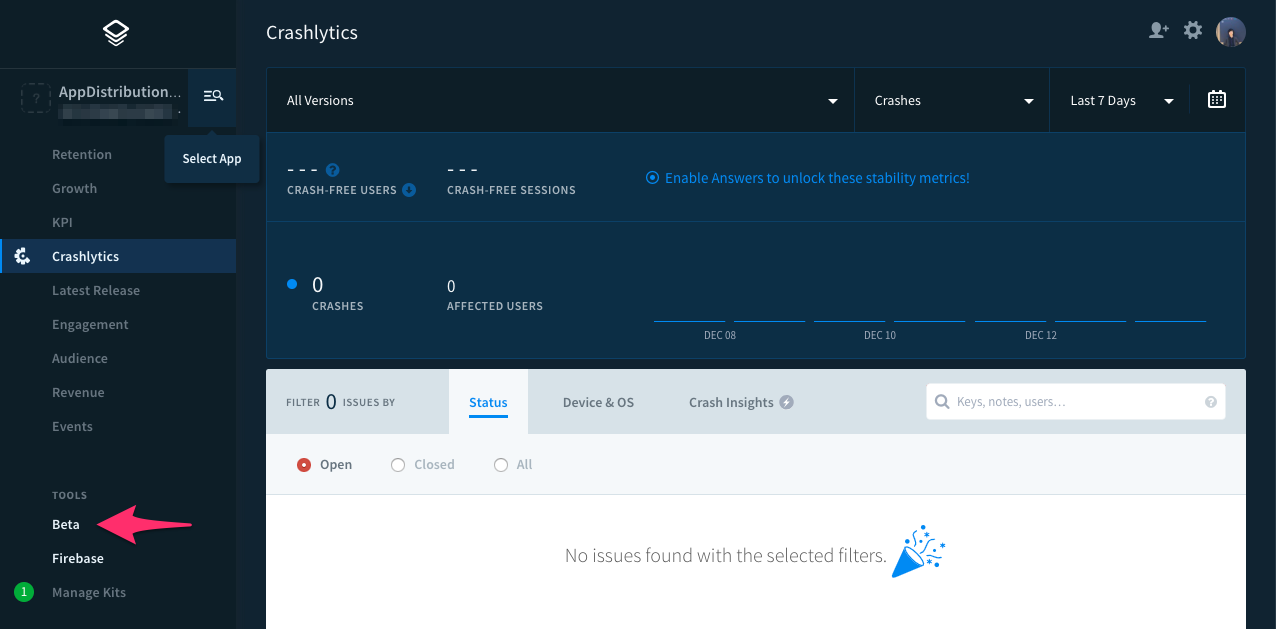Open Retention in the sidebar

tap(82, 154)
